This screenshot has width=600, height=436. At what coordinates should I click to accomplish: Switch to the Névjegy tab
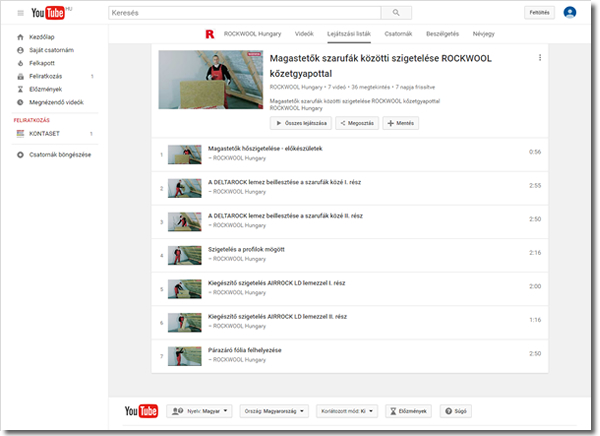point(484,34)
